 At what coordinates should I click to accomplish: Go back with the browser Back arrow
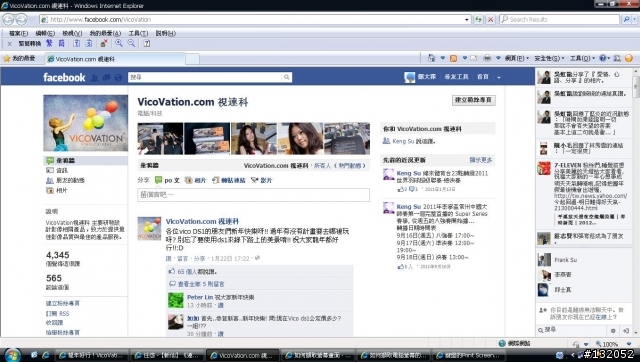click(x=8, y=19)
